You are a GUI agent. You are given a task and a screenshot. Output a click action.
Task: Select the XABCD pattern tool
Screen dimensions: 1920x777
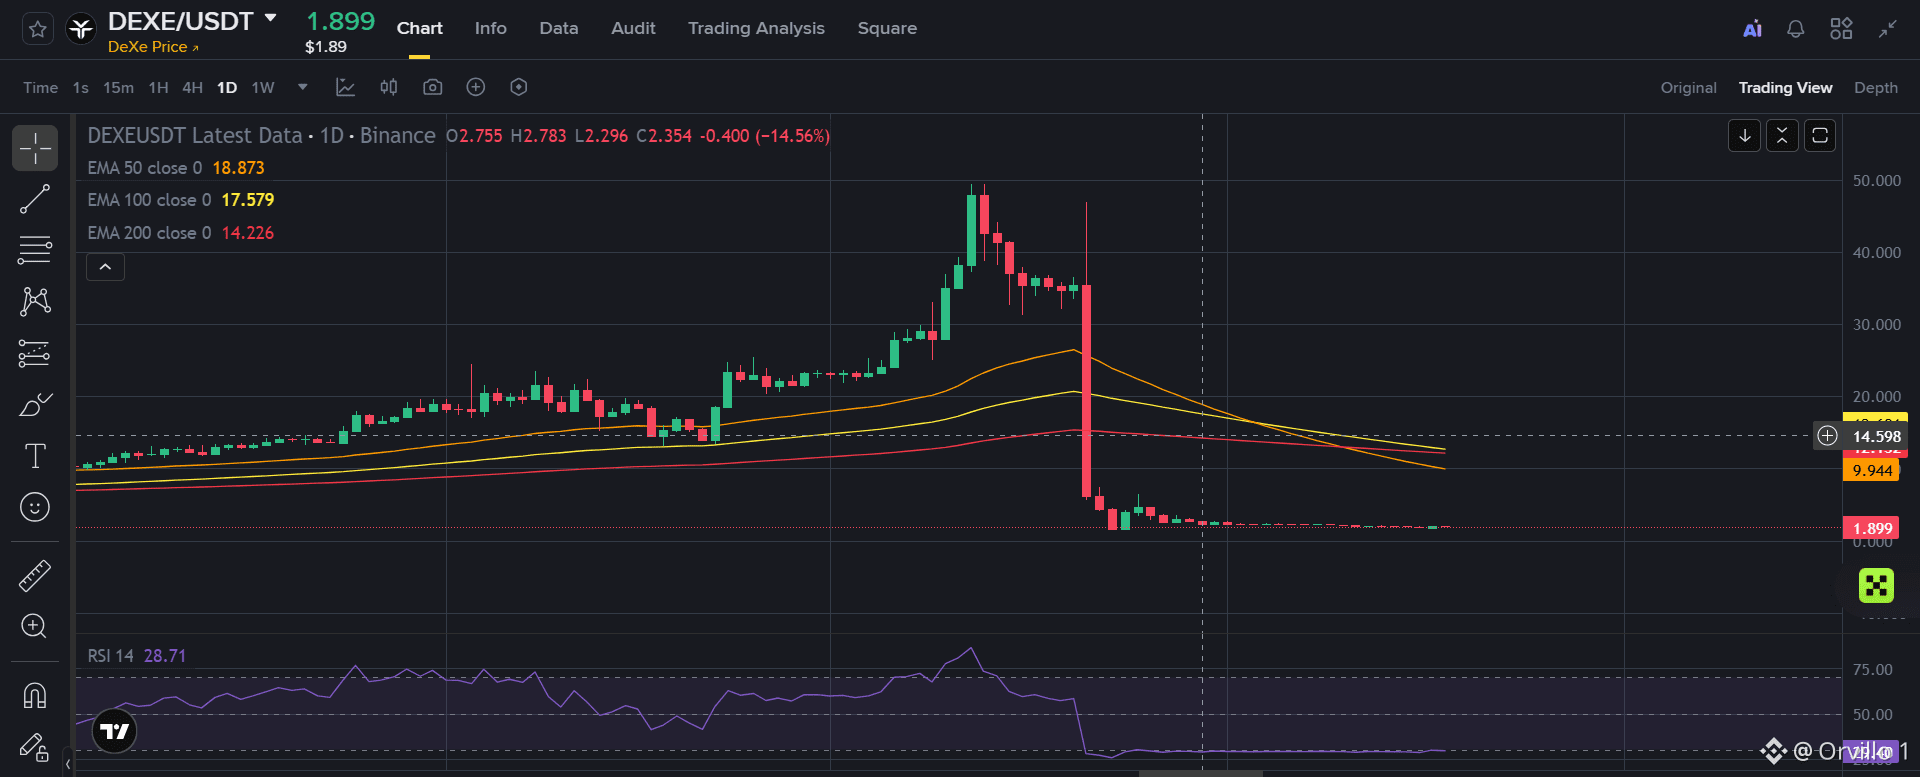[35, 301]
